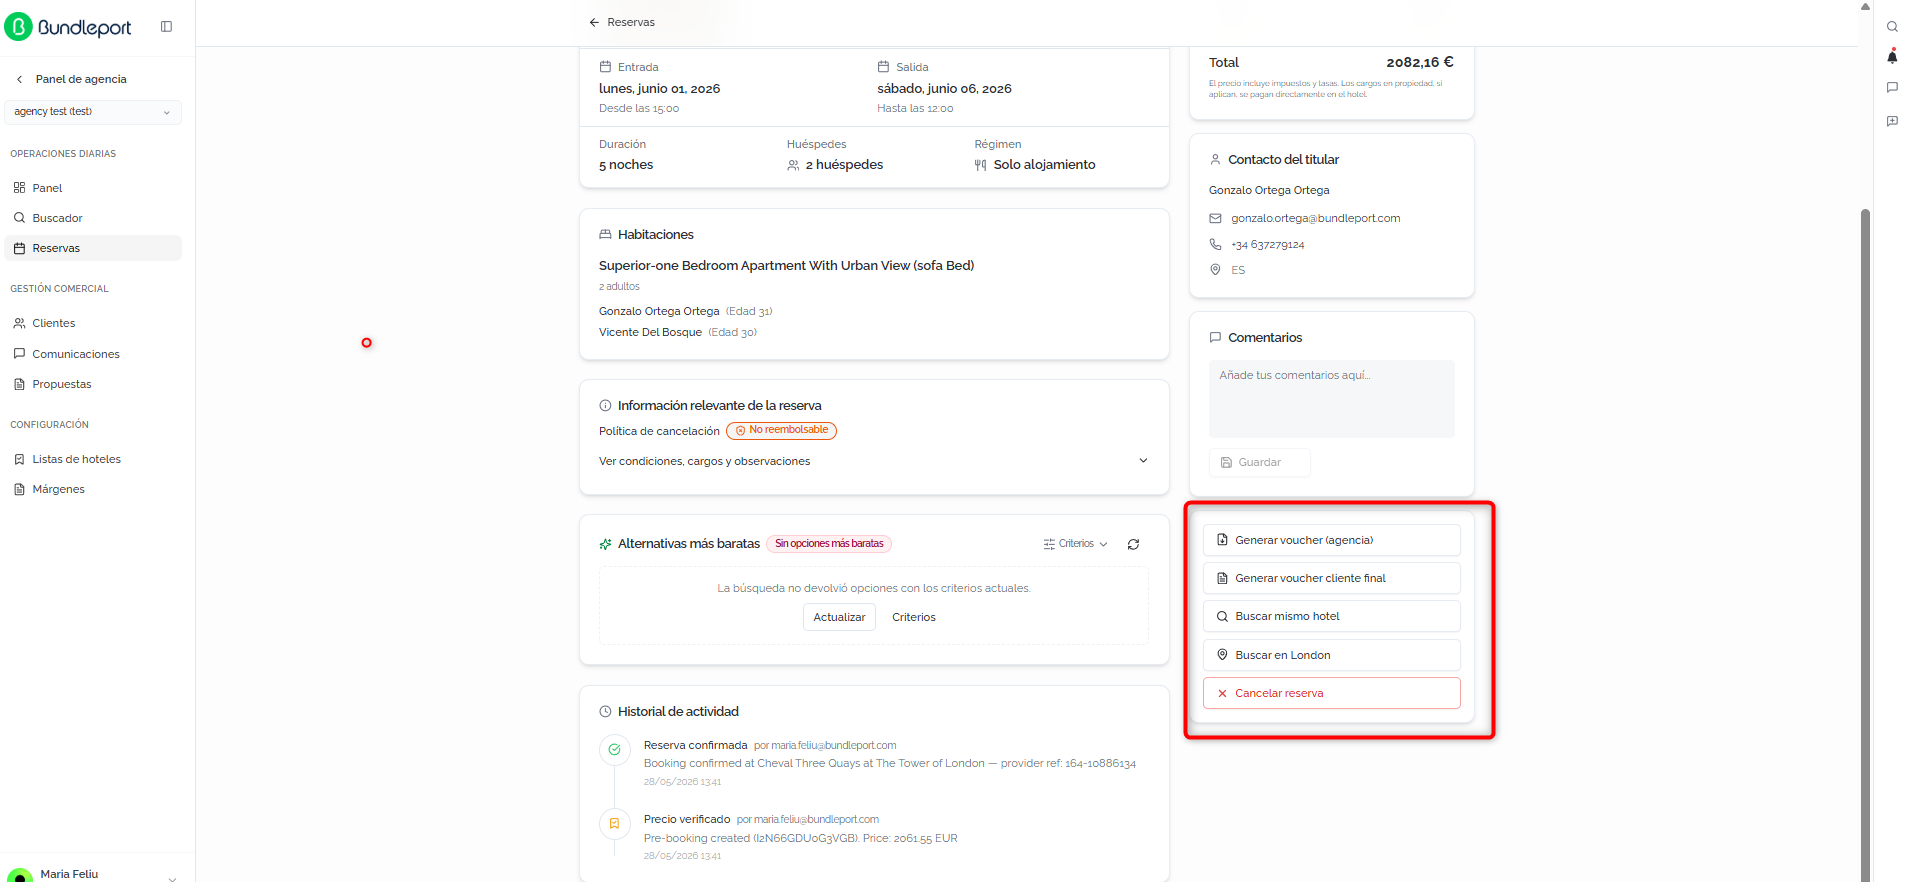The height and width of the screenshot is (882, 1905).
Task: Click the green Reserva confirmada check icon
Action: coord(614,749)
